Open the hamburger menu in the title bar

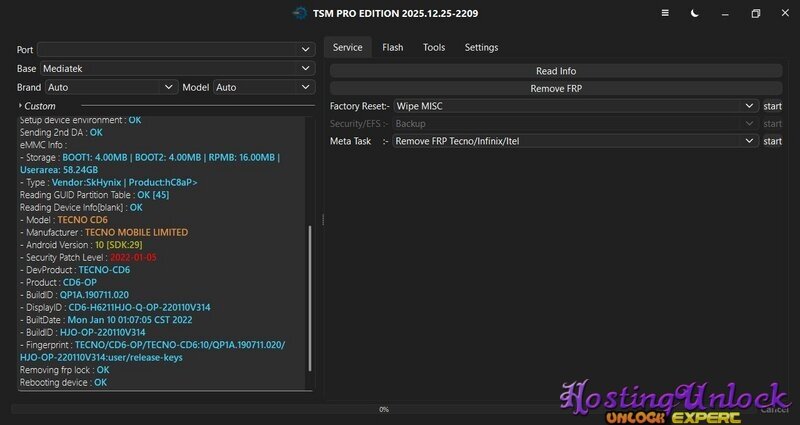point(666,14)
